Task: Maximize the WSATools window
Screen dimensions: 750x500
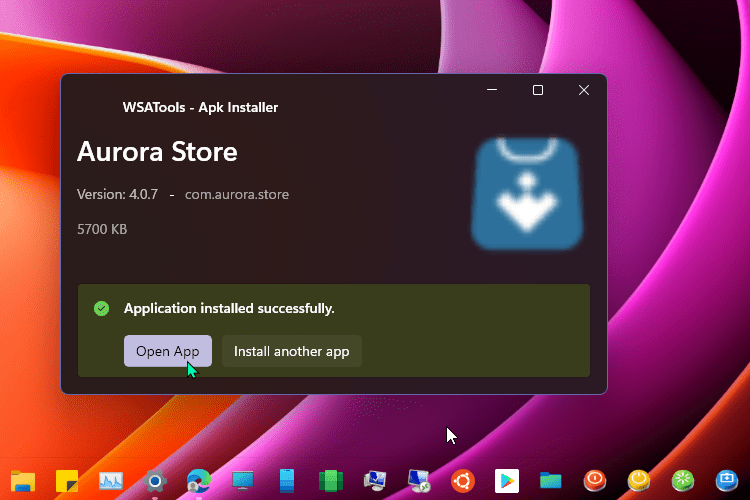Action: pos(538,90)
